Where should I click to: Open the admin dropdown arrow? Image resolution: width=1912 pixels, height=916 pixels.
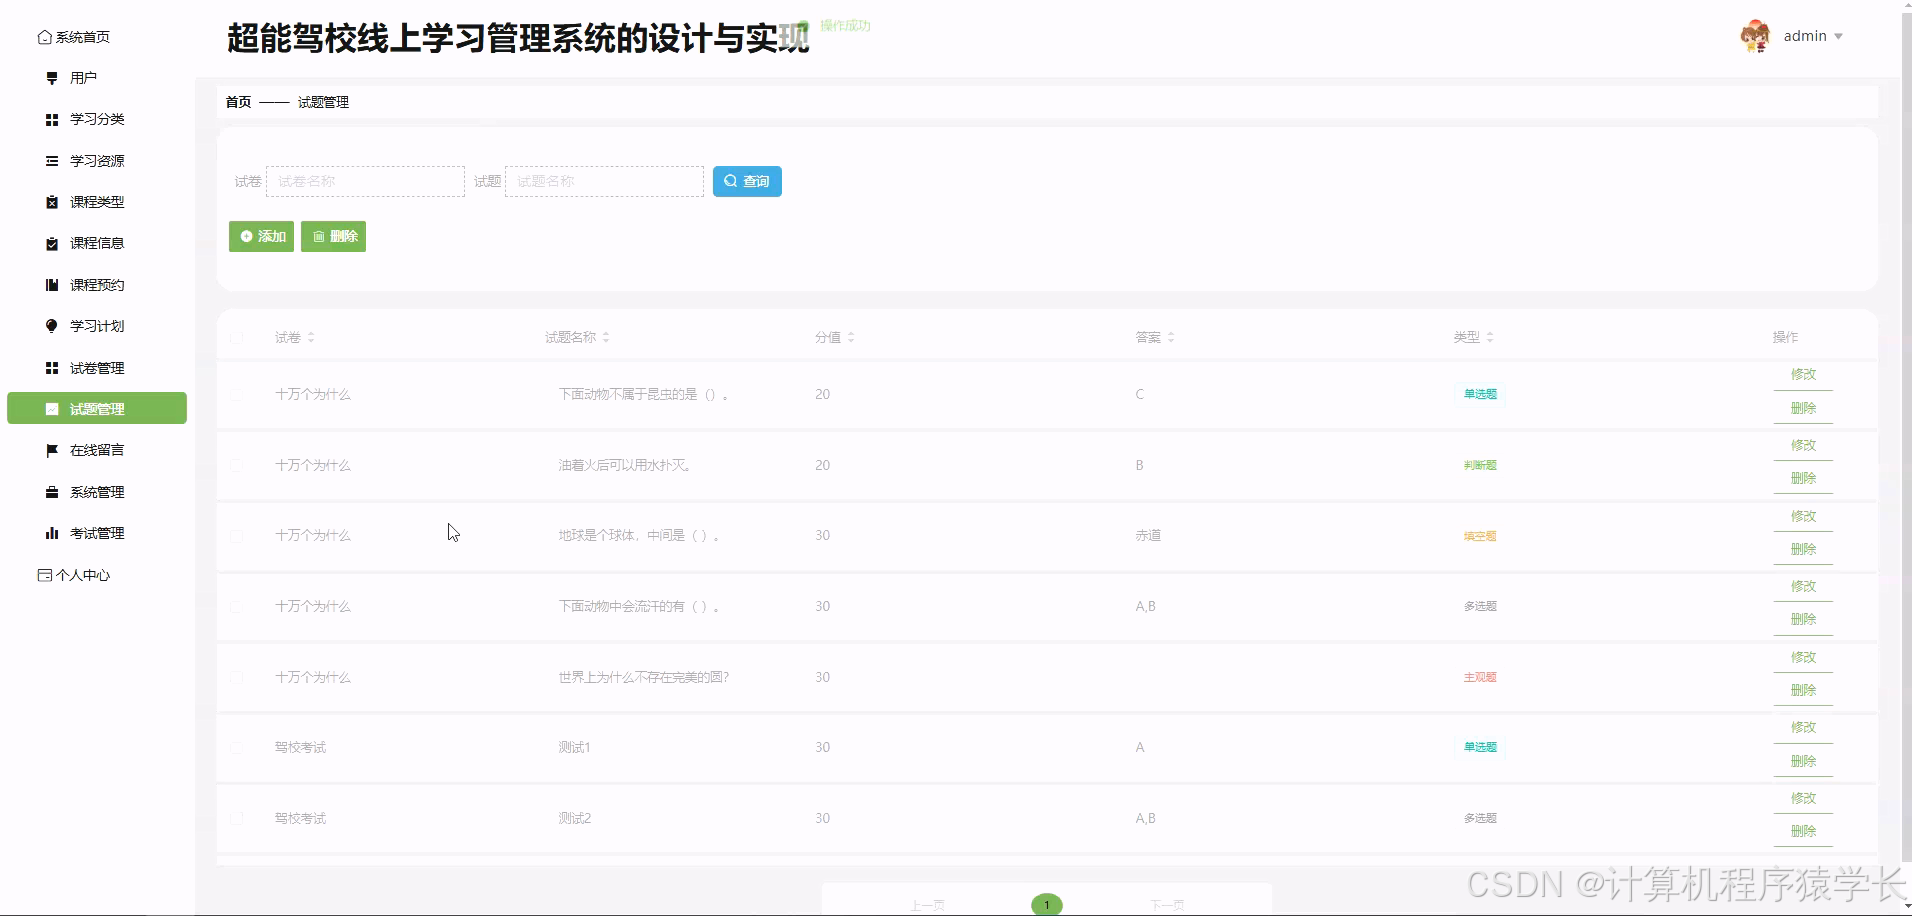tap(1838, 37)
